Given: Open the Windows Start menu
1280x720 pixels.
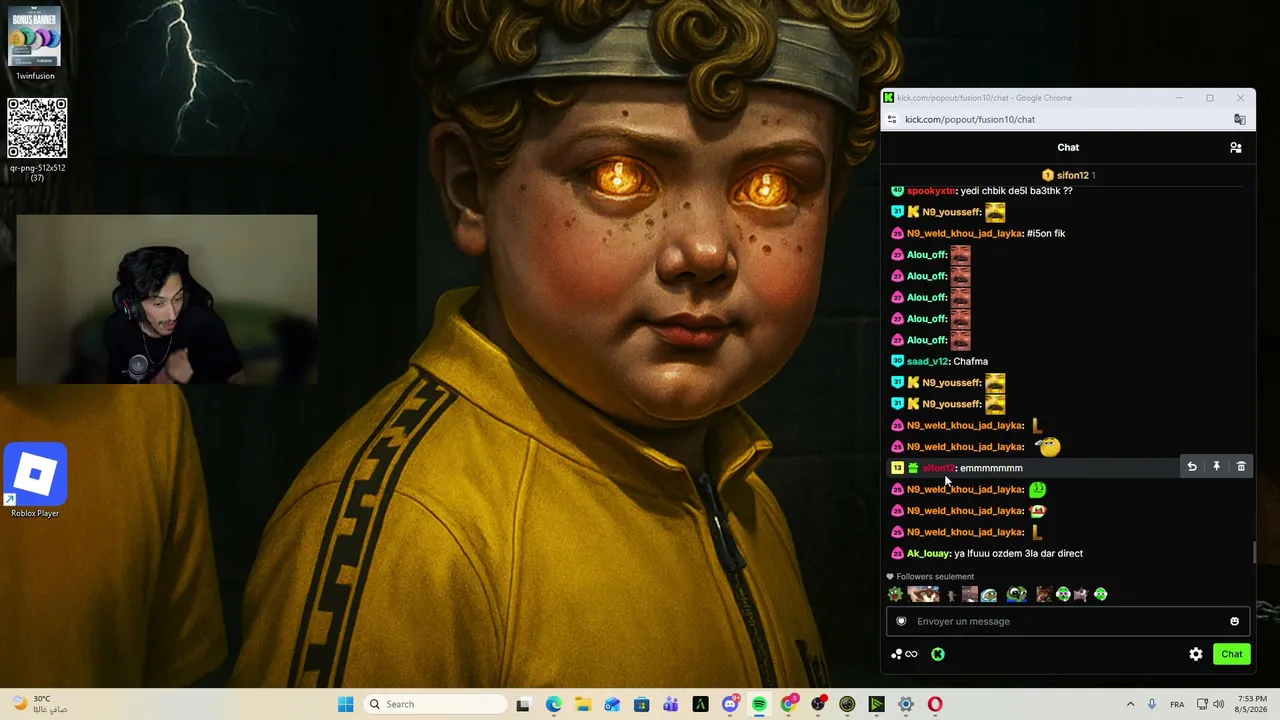Looking at the screenshot, I should coord(345,704).
